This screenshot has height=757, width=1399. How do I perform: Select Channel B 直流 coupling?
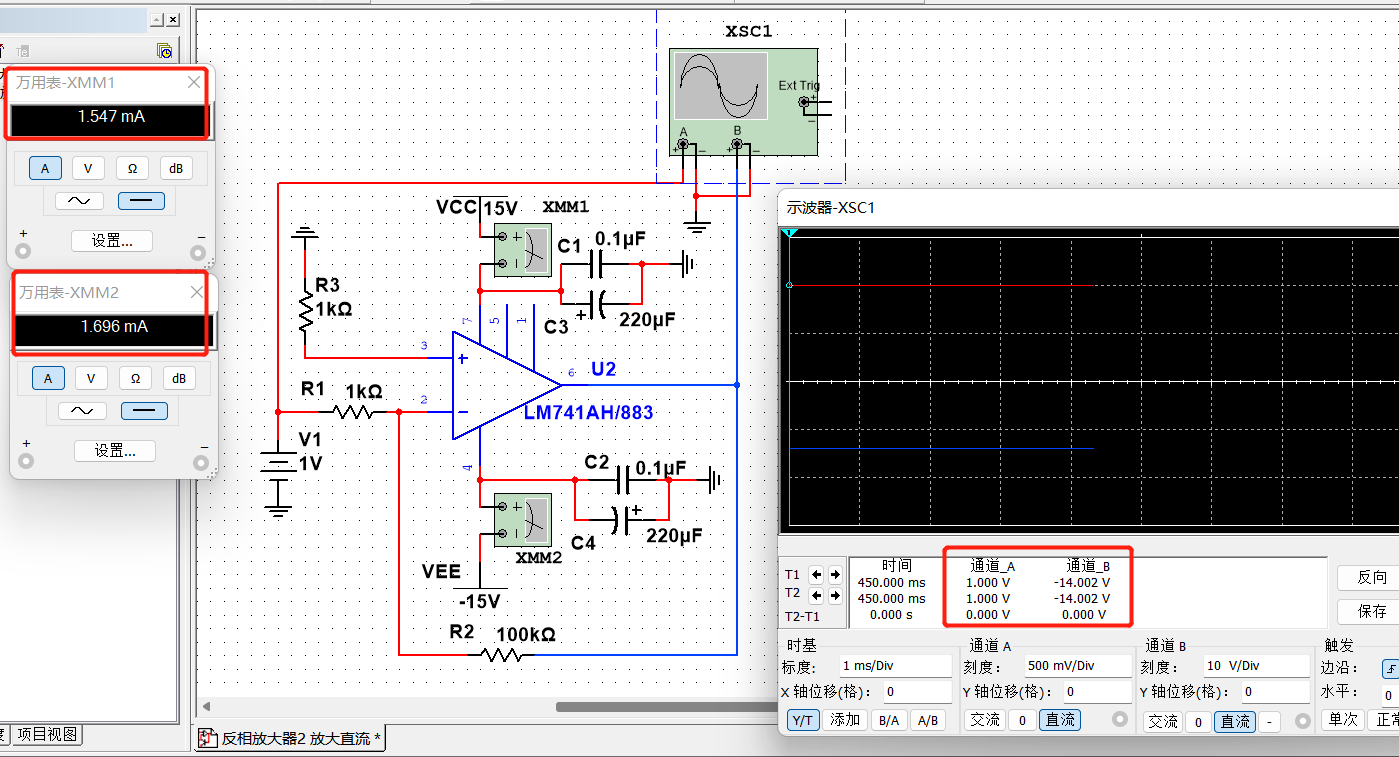(1235, 721)
